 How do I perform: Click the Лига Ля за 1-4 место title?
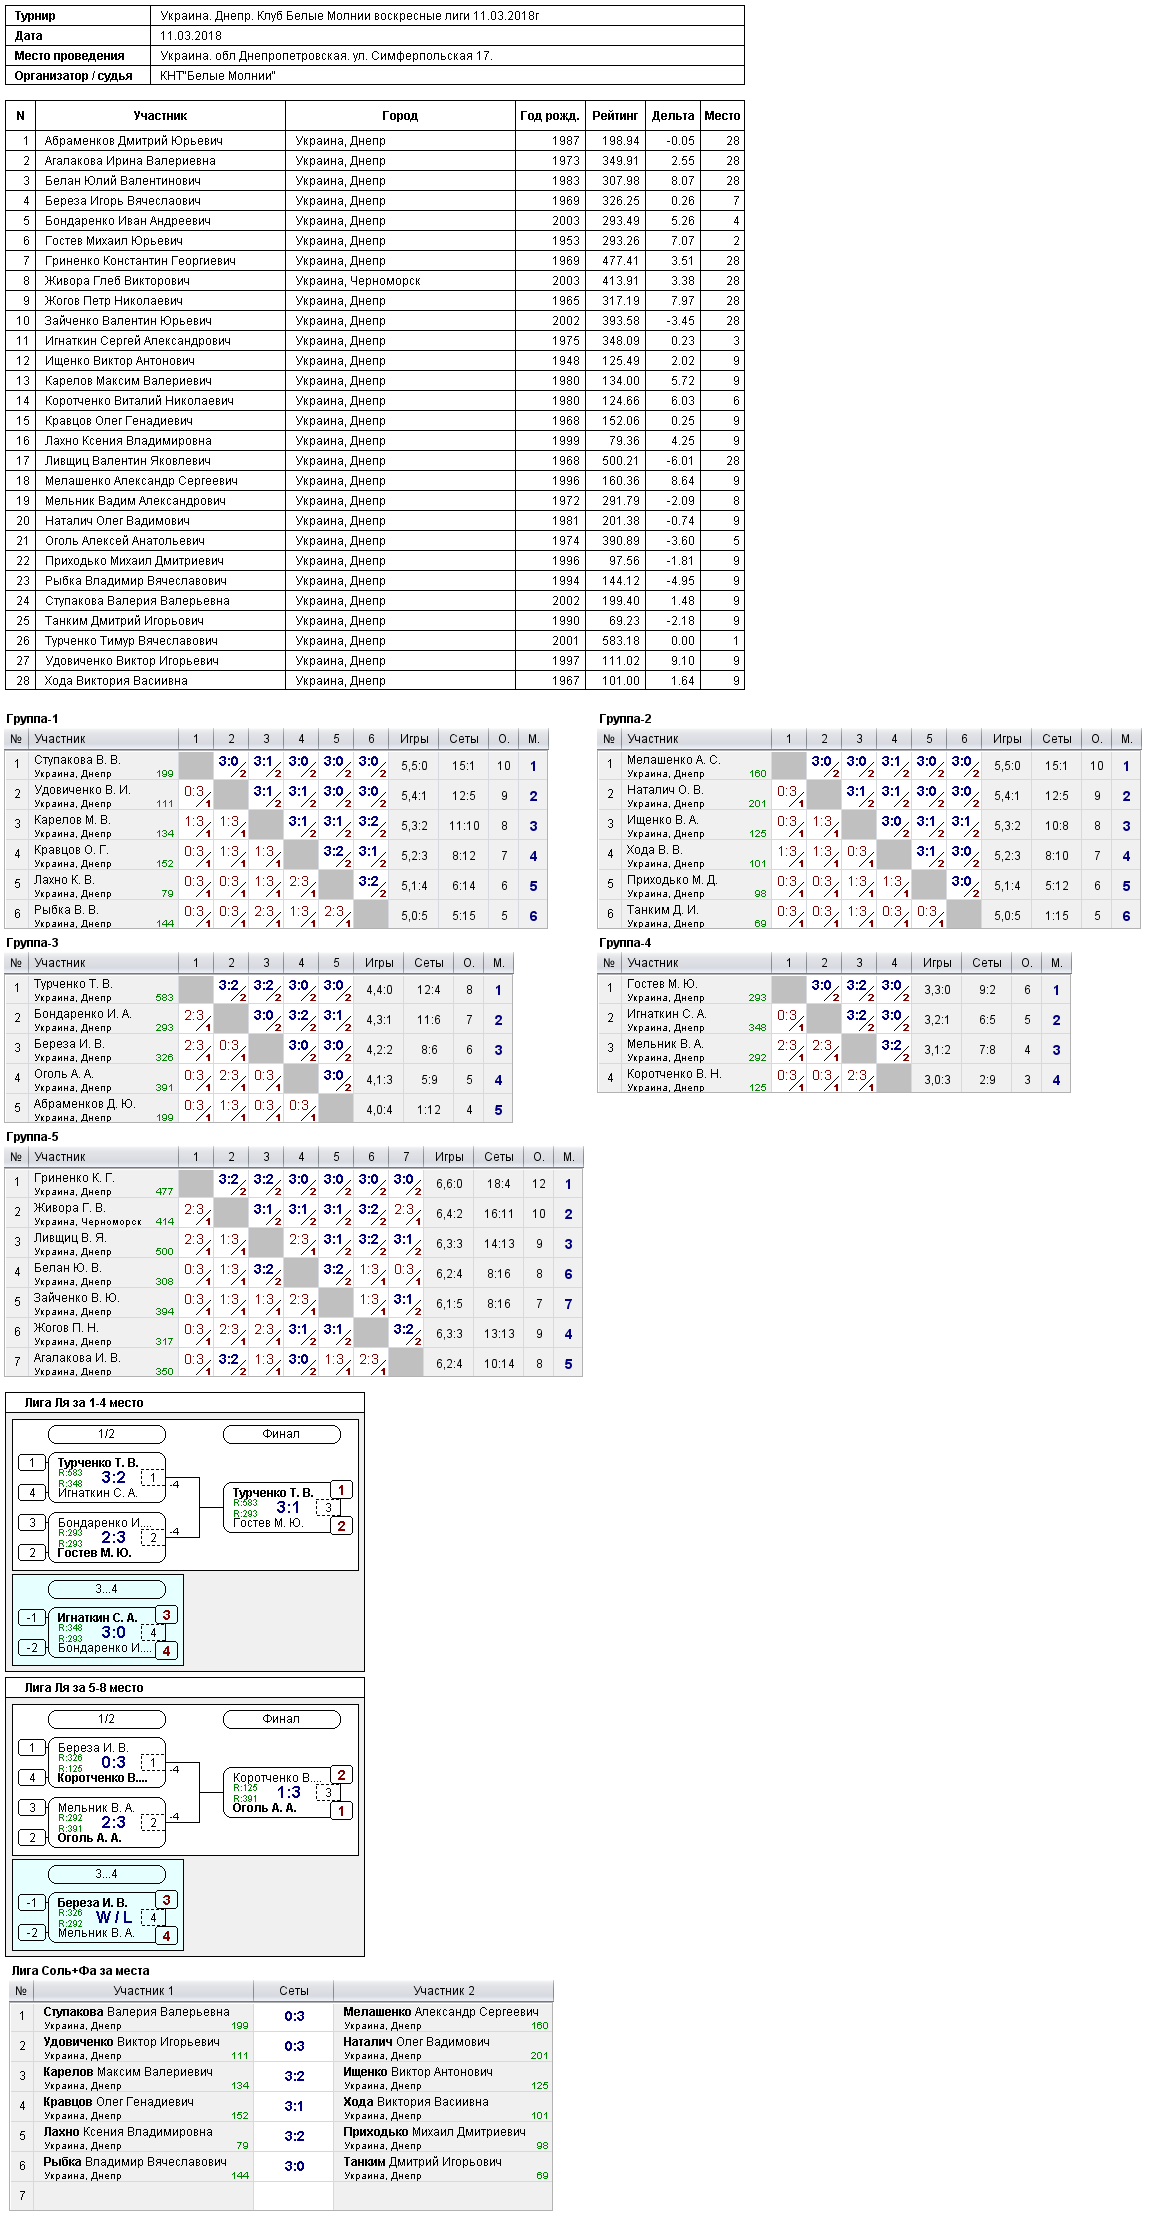tap(84, 1403)
